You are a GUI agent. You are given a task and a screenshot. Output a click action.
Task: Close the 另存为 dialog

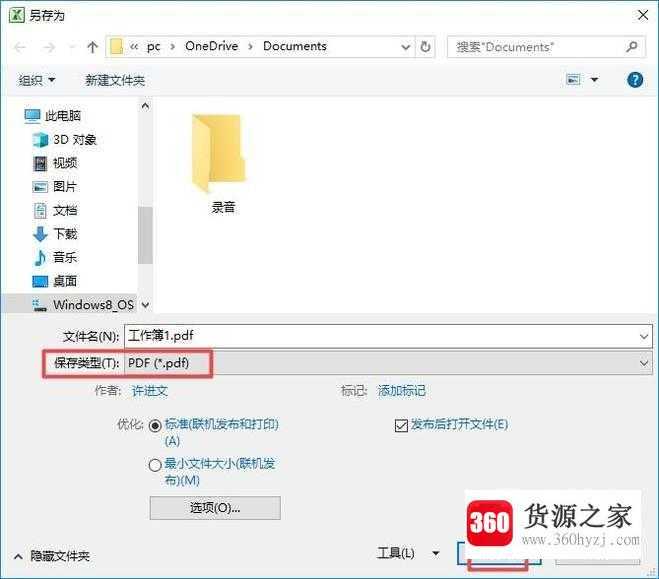643,15
